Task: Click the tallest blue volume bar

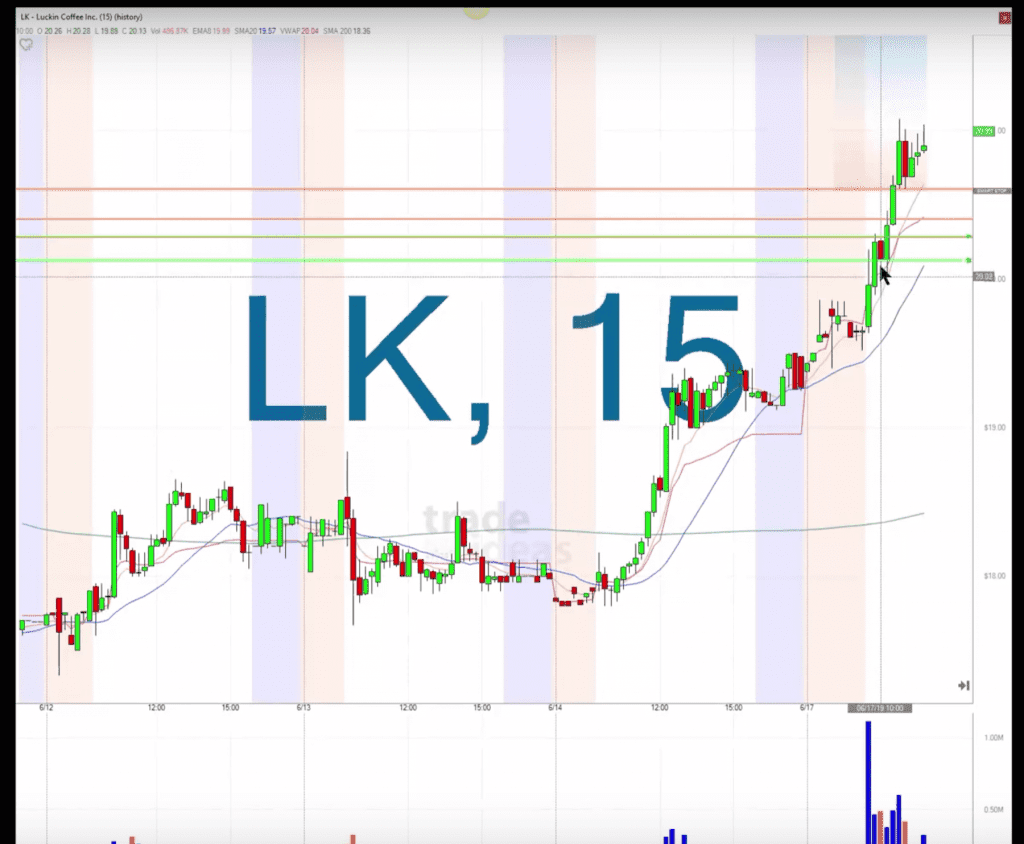Action: 869,782
